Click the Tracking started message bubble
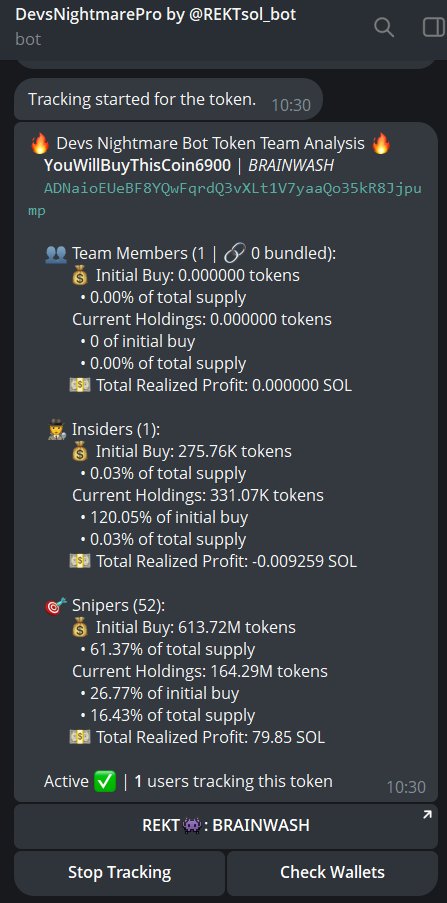This screenshot has height=903, width=447. pos(168,100)
